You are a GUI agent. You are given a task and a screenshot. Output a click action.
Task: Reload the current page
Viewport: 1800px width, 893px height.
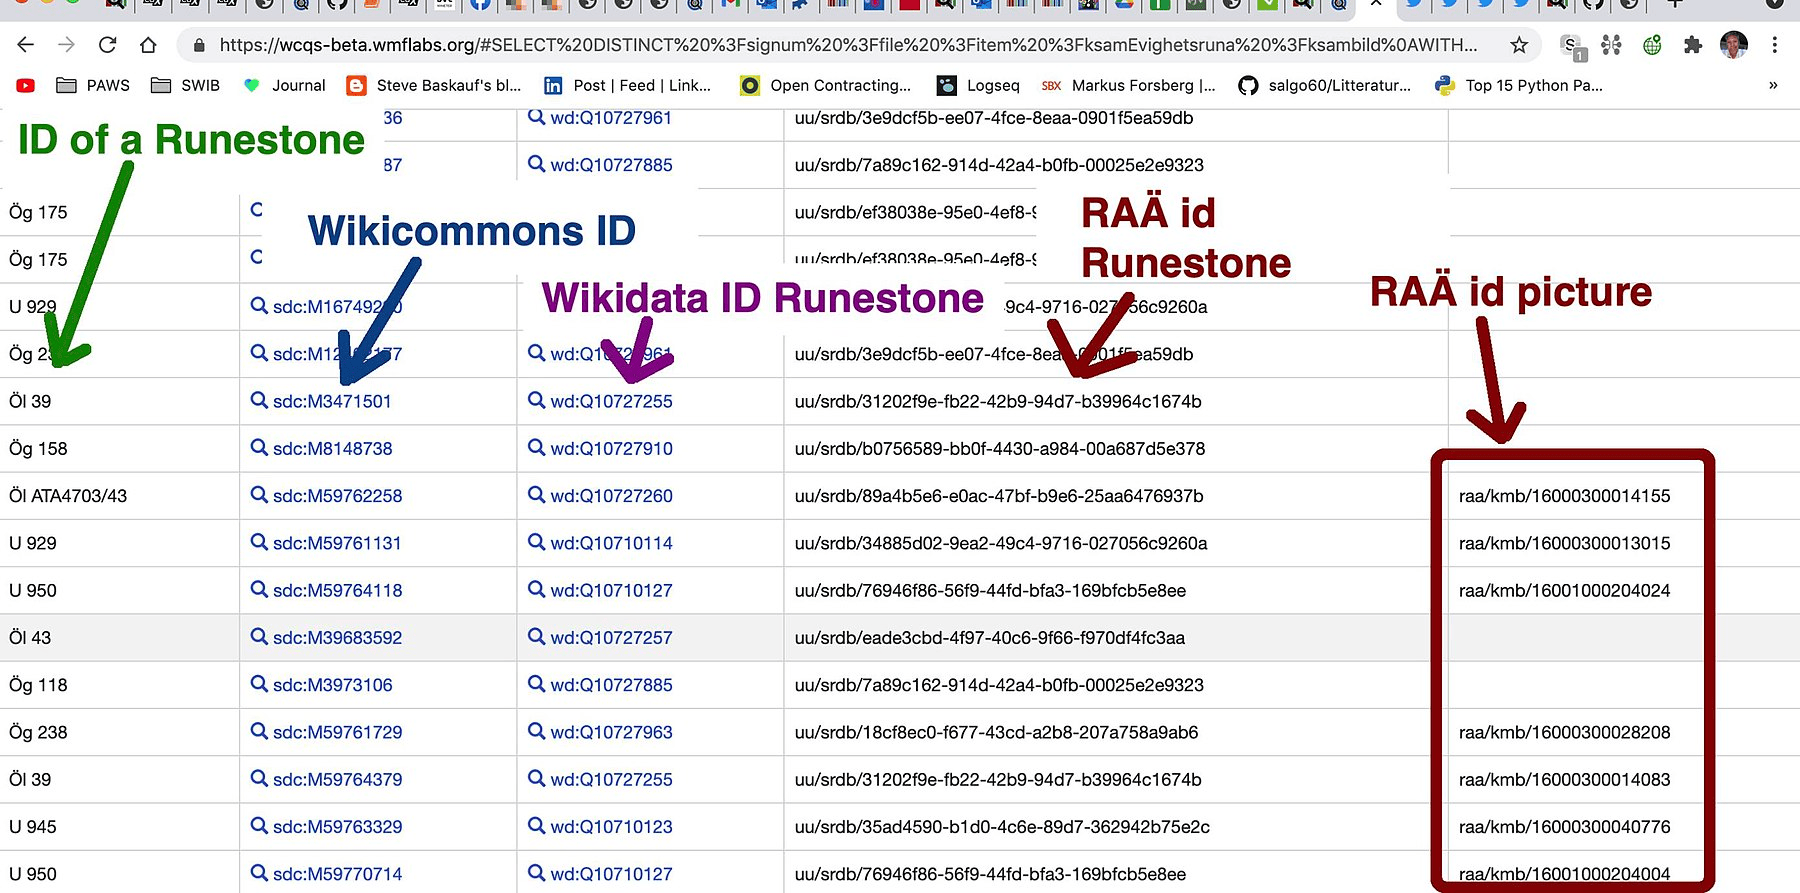(107, 45)
